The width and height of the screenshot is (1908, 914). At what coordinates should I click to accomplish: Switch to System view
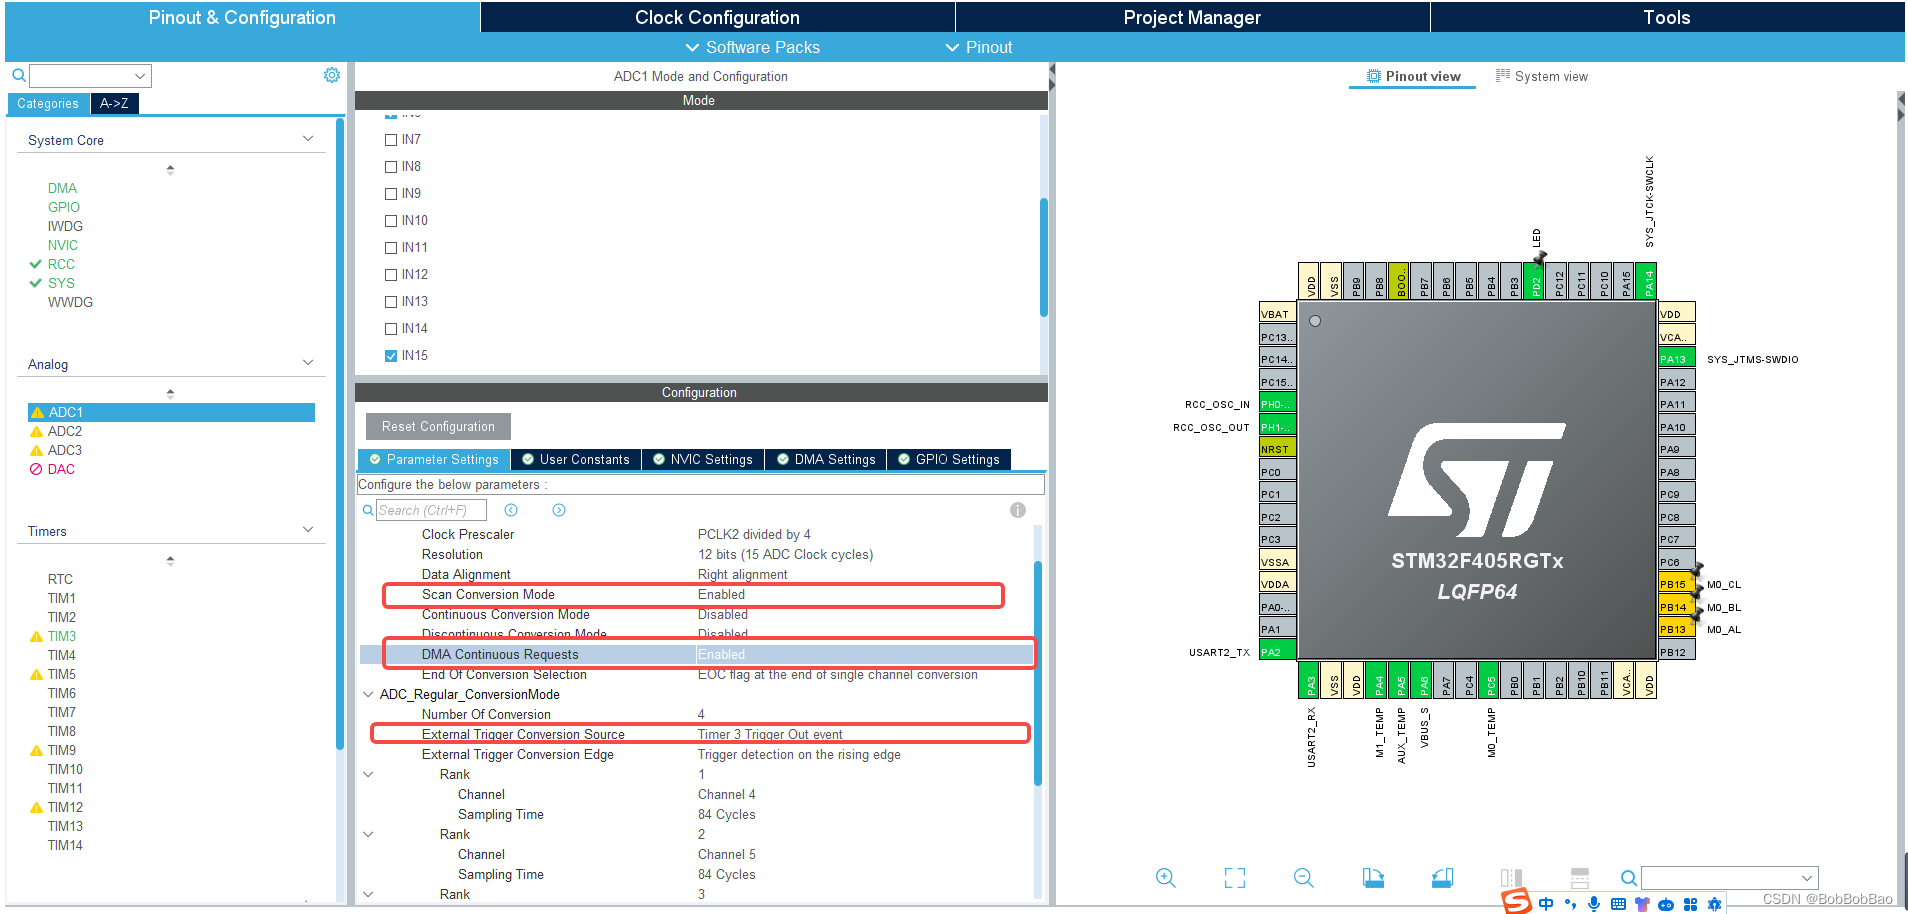pos(1541,75)
